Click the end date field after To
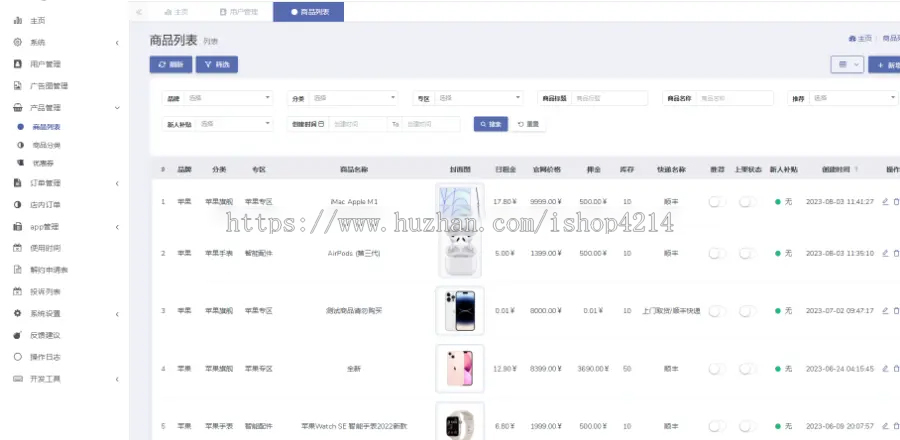The height and width of the screenshot is (440, 900). [x=431, y=124]
